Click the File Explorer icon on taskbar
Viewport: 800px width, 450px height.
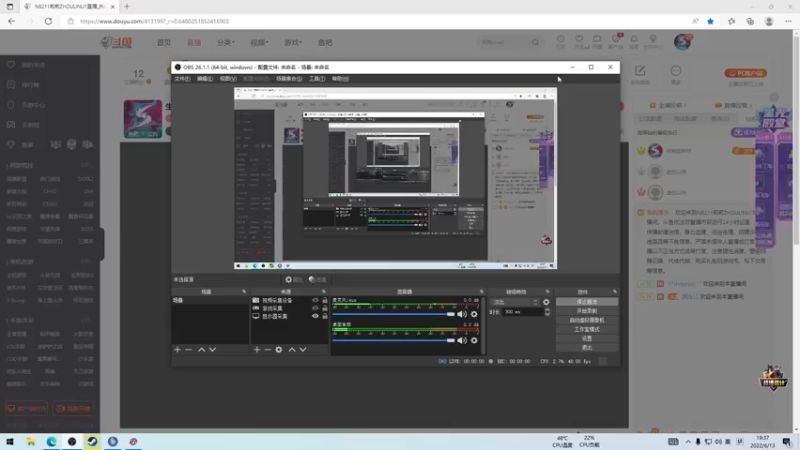tap(31, 442)
